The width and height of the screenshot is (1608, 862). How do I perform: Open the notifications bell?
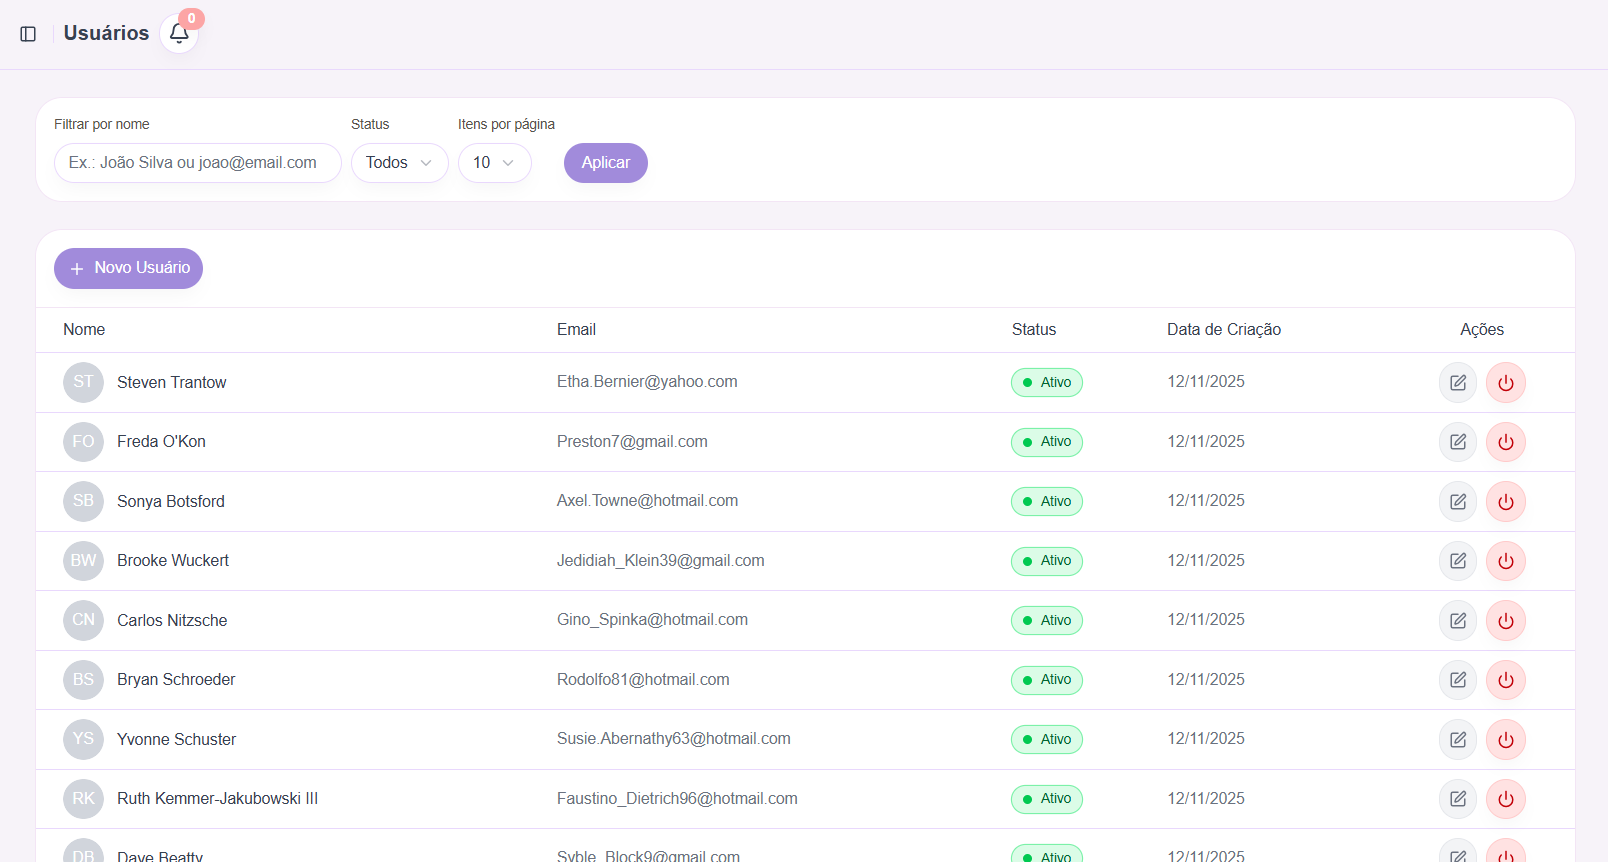click(179, 34)
